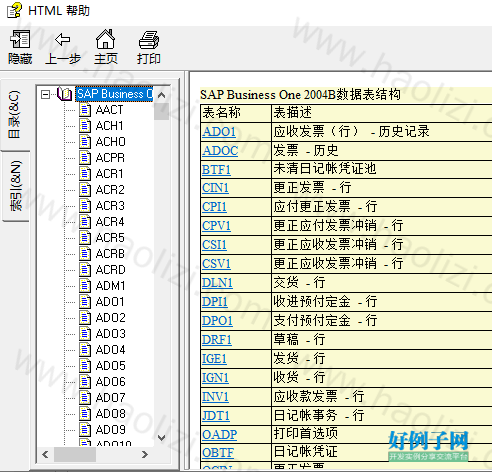Viewport: 492px width, 472px height.
Task: Click tree scrollbar down arrow
Action: 162,437
